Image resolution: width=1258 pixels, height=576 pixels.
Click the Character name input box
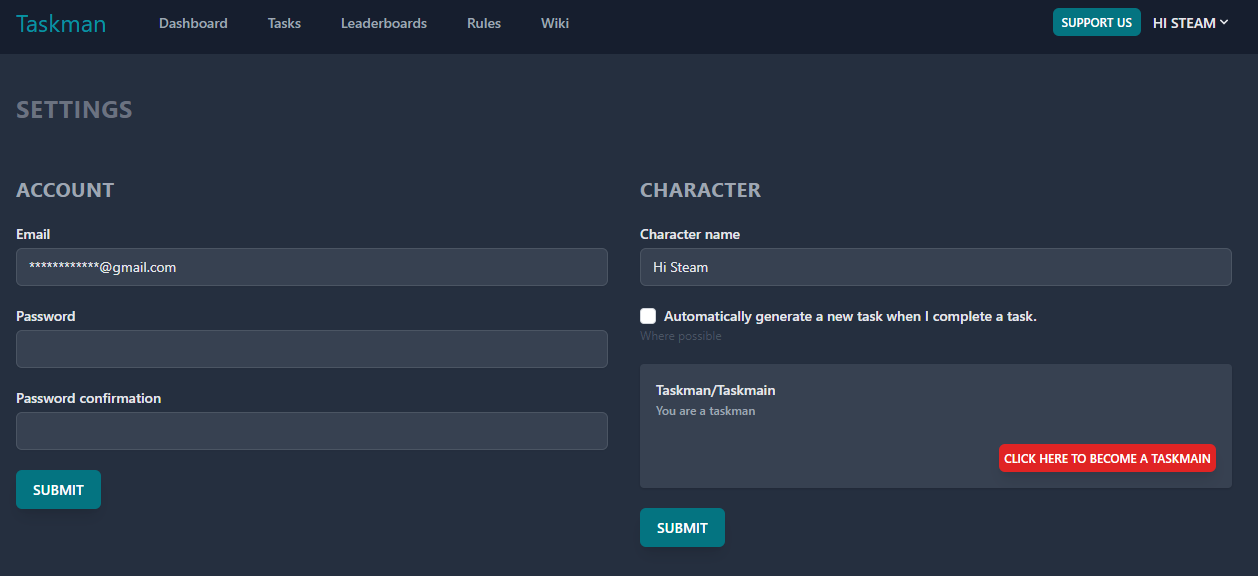(935, 267)
